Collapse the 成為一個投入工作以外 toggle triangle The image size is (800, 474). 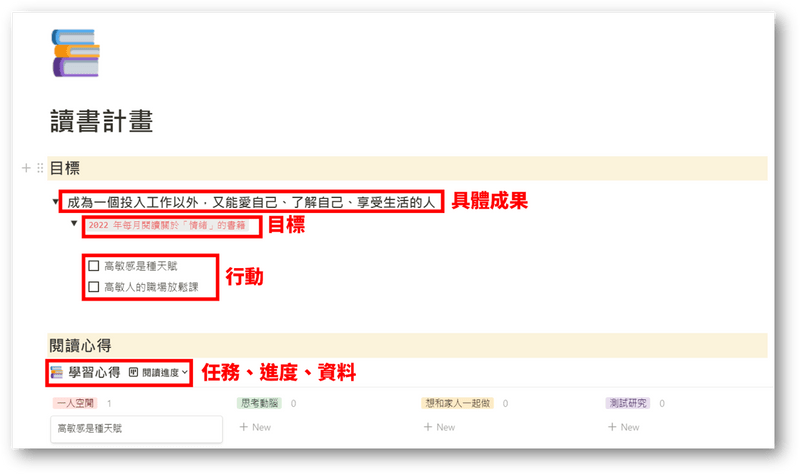[55, 202]
